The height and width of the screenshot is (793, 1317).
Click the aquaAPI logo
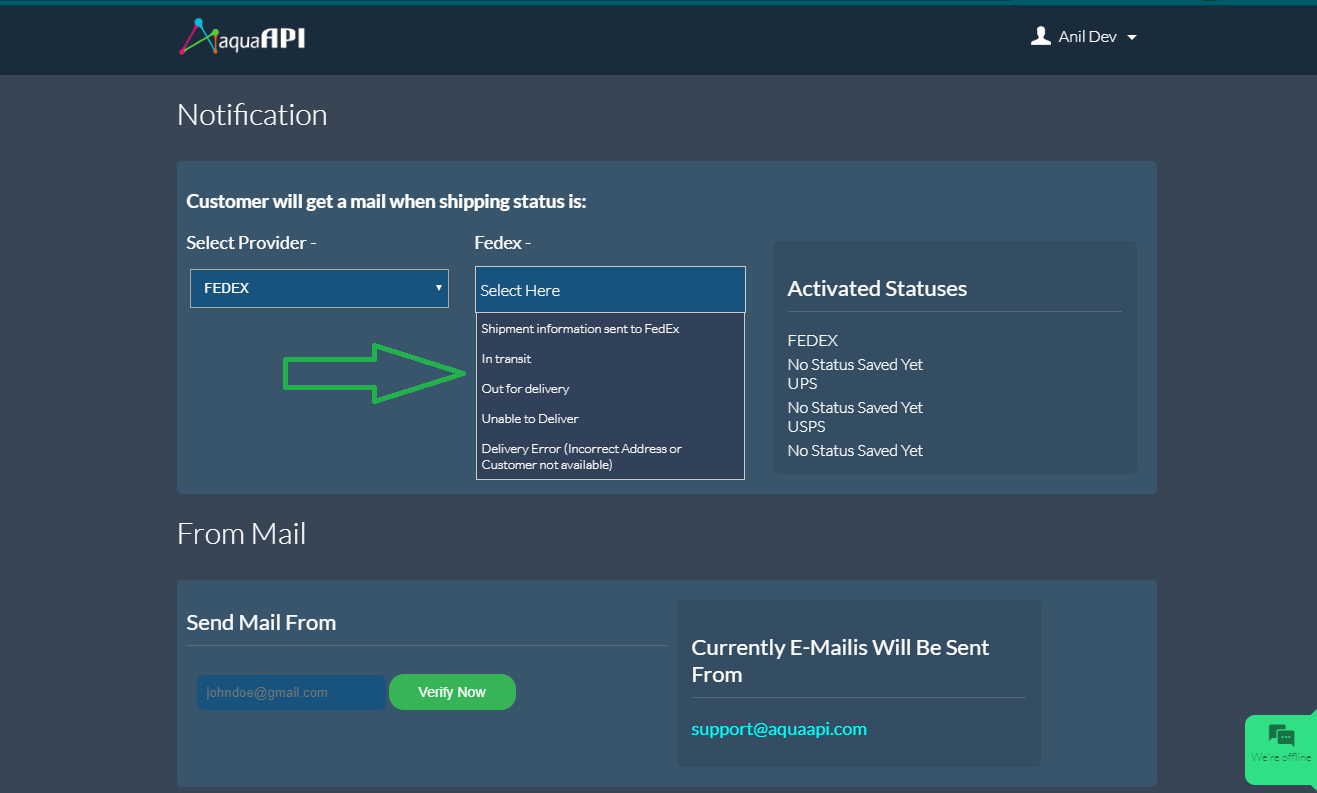pos(243,37)
